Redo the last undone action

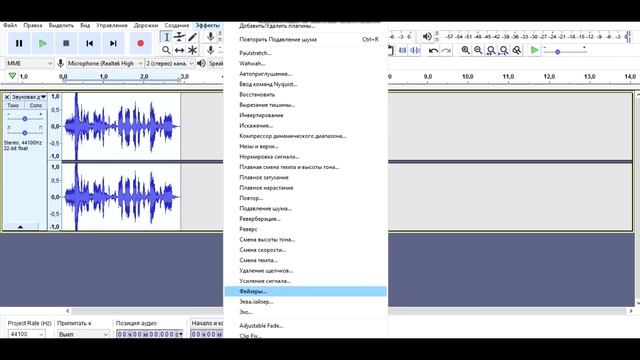tap(446, 50)
